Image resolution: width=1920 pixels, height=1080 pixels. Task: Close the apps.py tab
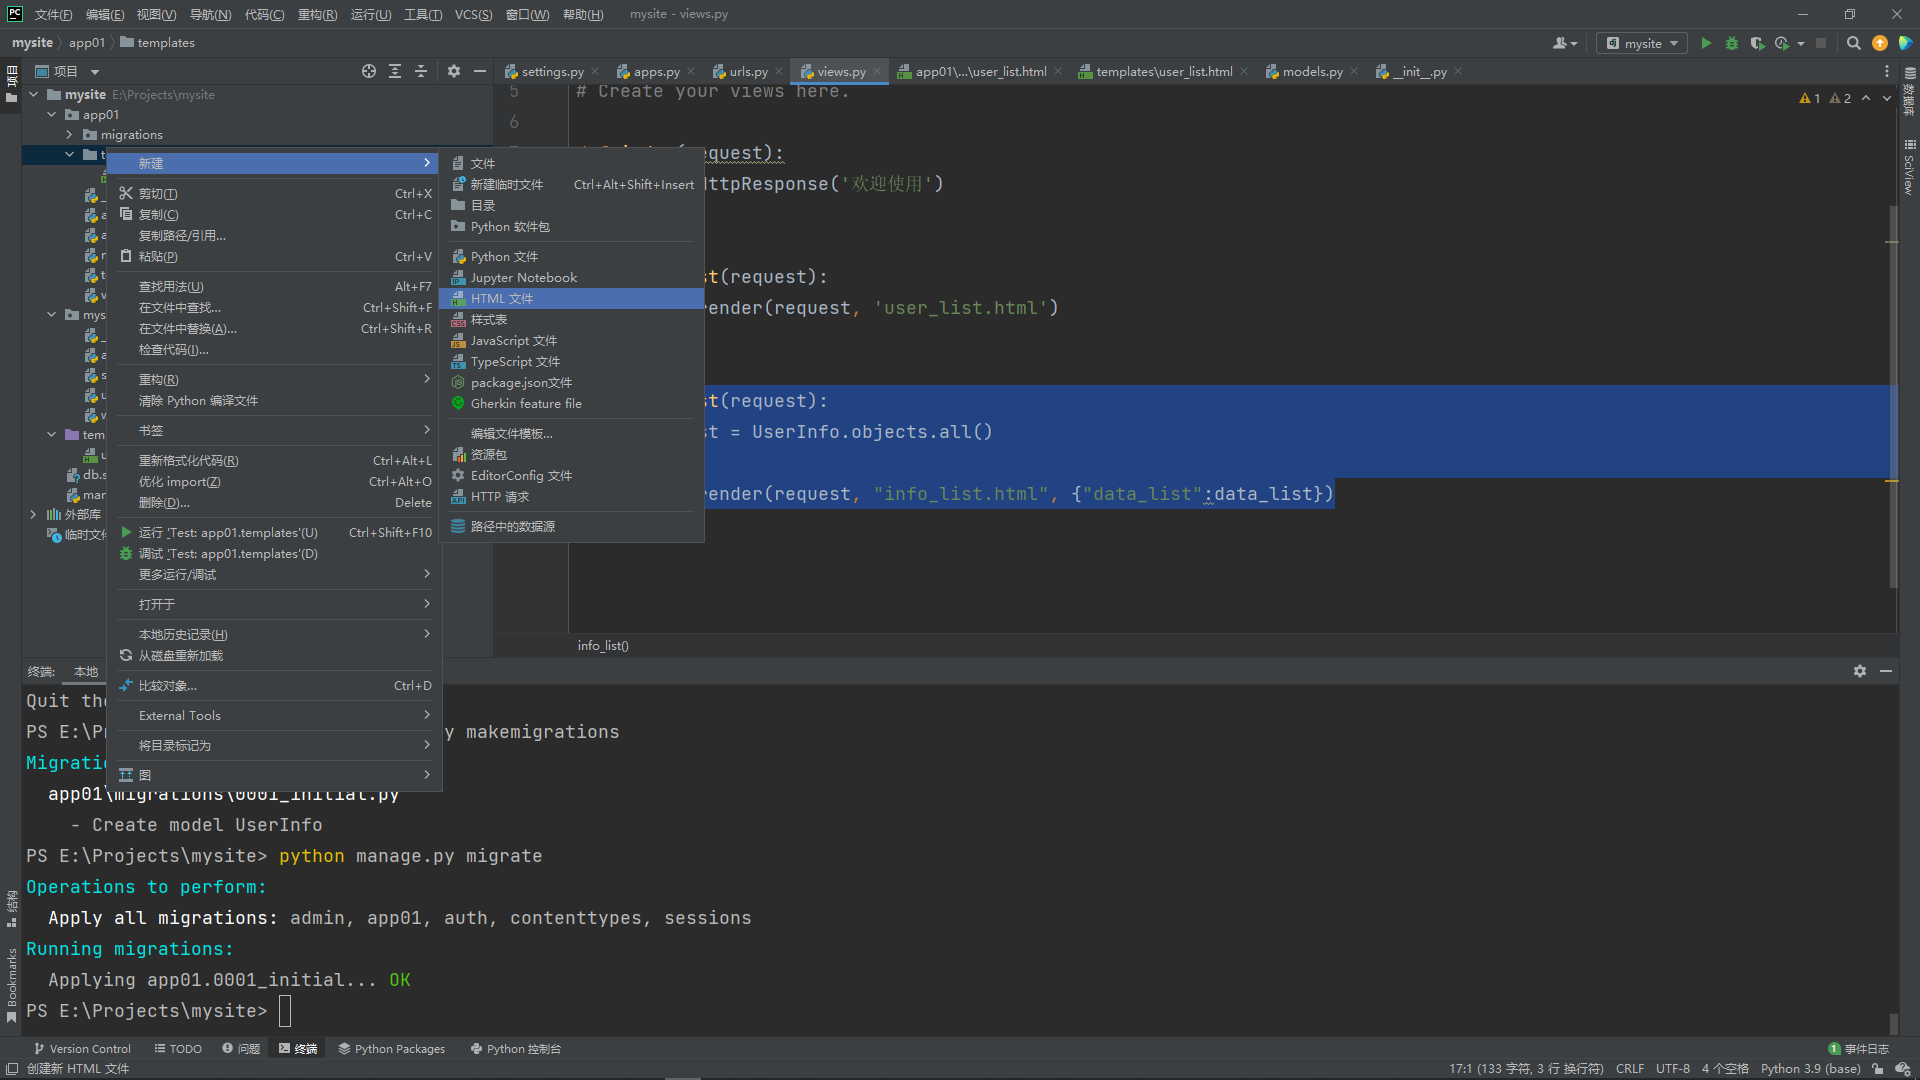691,71
